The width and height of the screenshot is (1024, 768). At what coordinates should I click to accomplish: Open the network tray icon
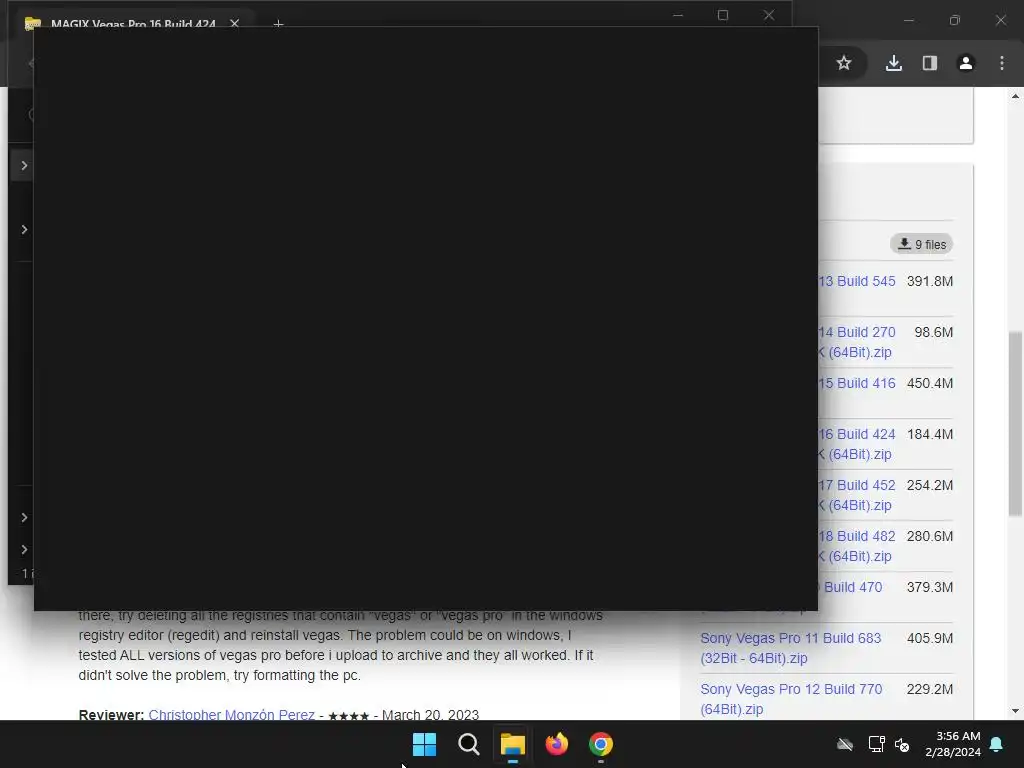pos(876,744)
